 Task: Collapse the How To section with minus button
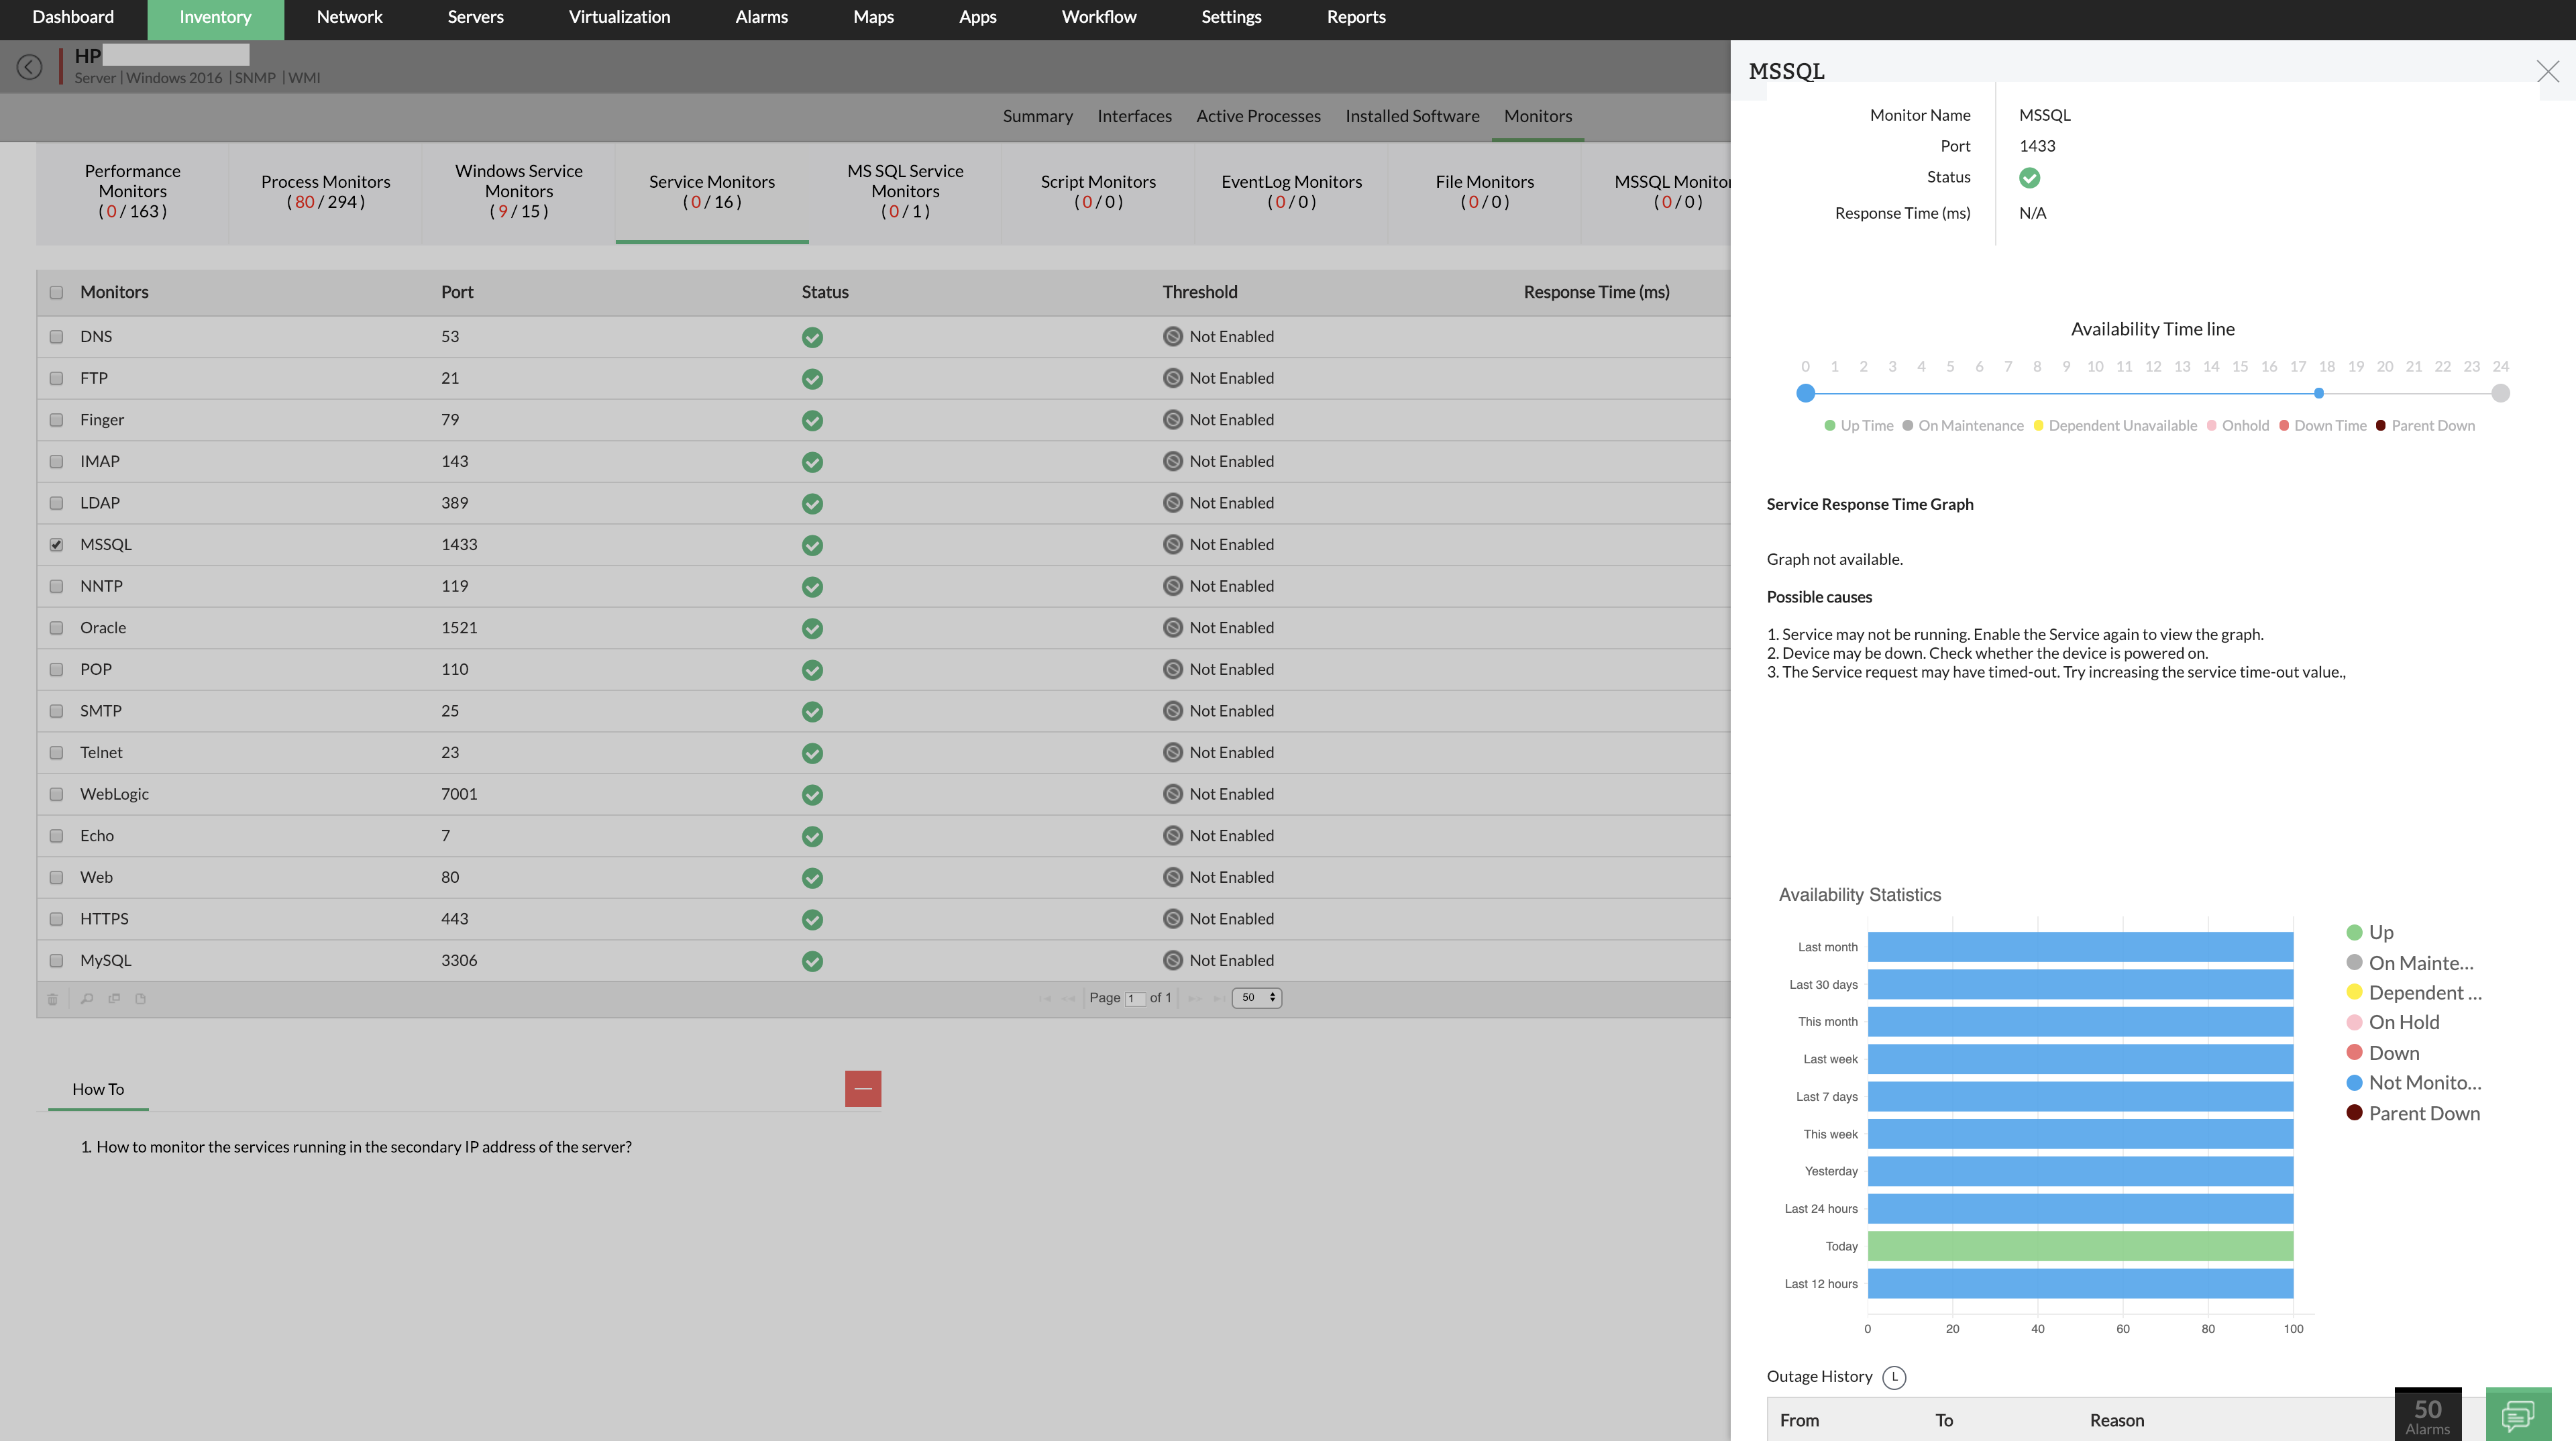point(863,1087)
